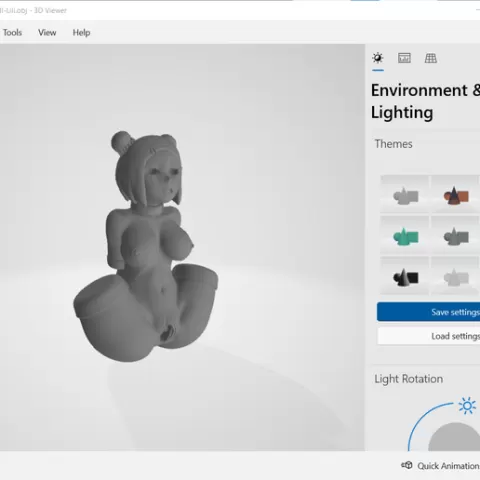The image size is (480, 480).
Task: Select the pale white lighting theme
Action: 455,276
